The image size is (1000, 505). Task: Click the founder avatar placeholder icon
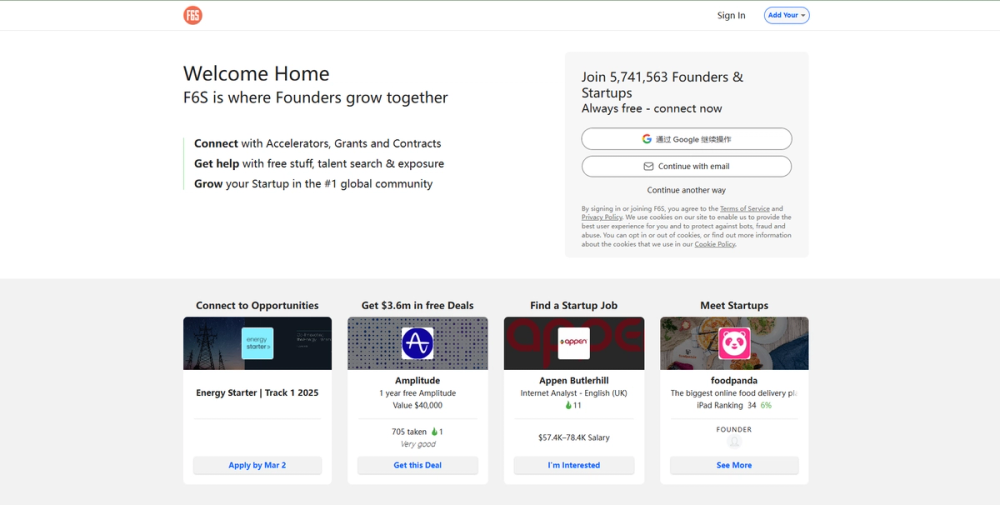(x=734, y=442)
